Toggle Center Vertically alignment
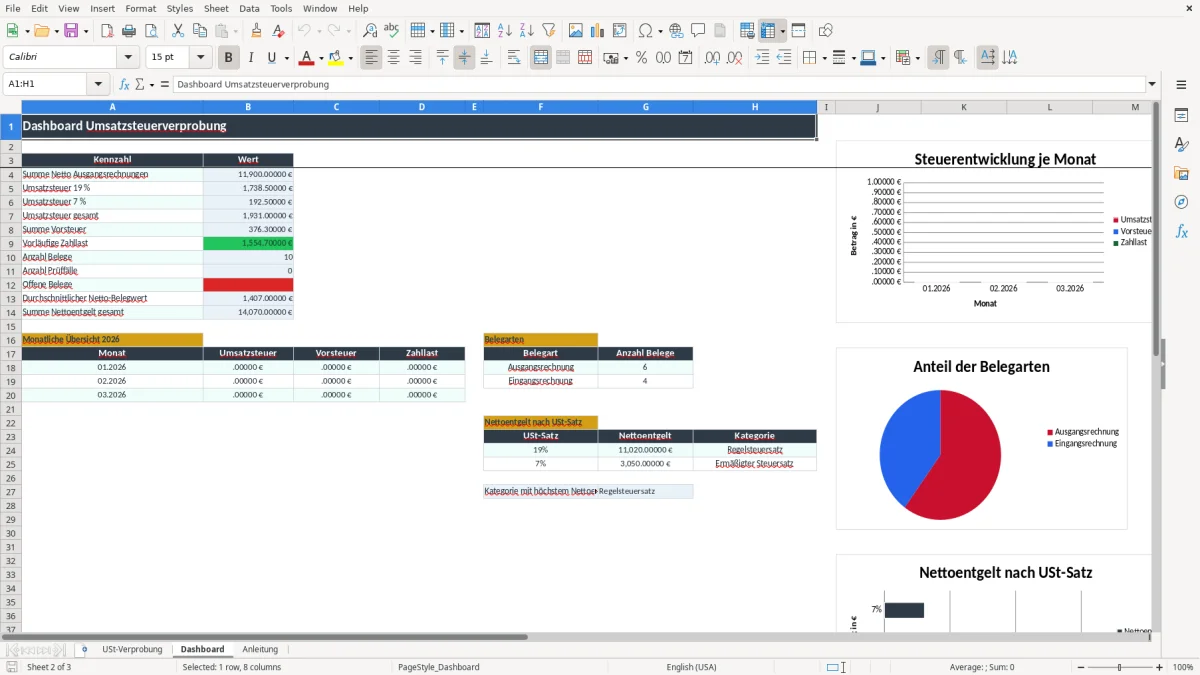 464,58
